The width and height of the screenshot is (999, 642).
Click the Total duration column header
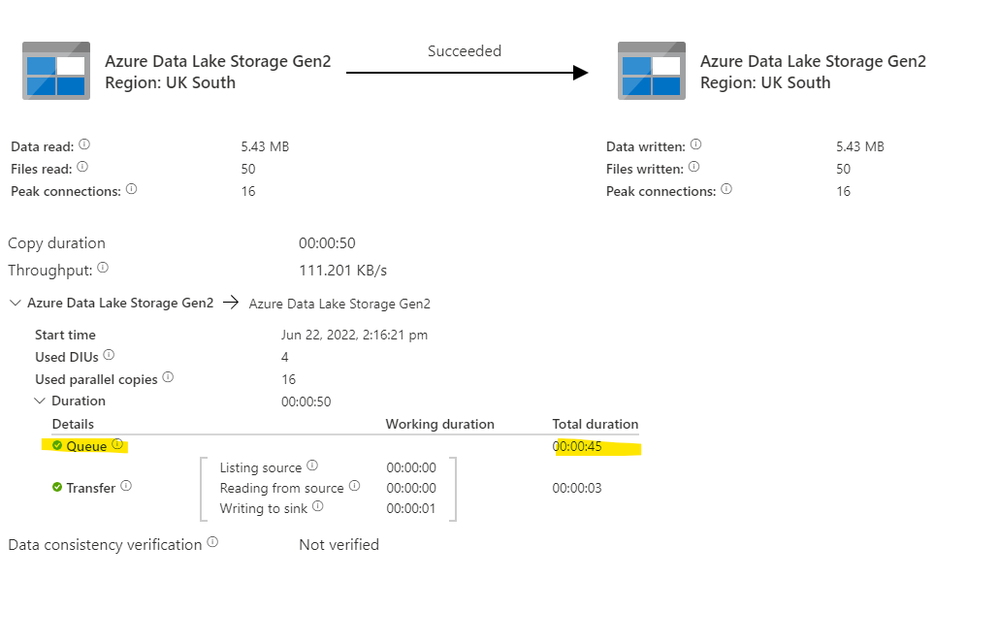tap(595, 424)
